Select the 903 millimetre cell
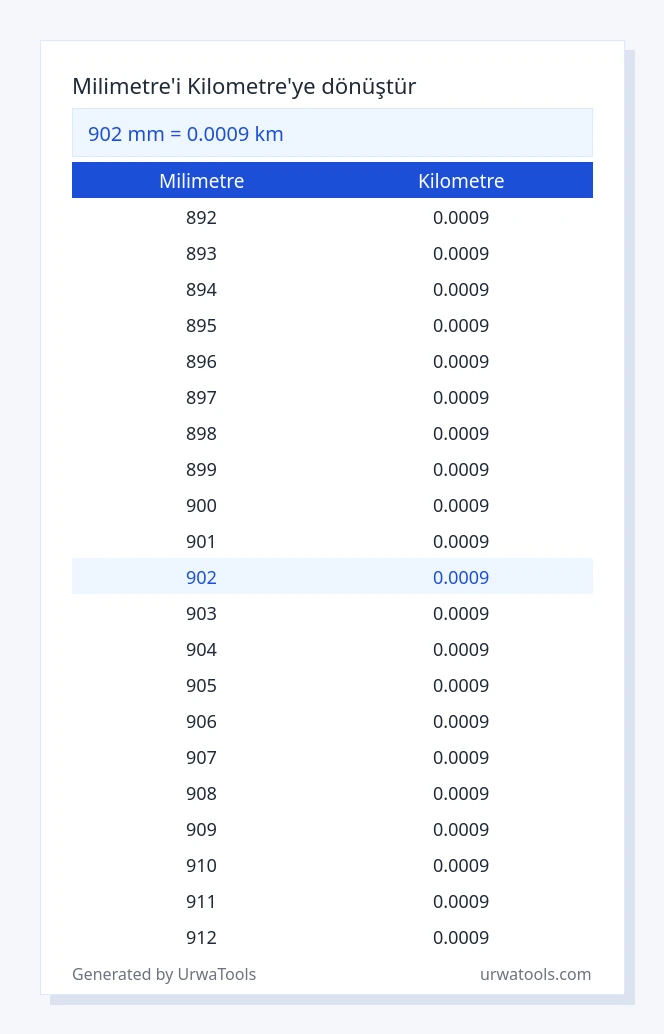Viewport: 664px width, 1034px height. pos(201,614)
